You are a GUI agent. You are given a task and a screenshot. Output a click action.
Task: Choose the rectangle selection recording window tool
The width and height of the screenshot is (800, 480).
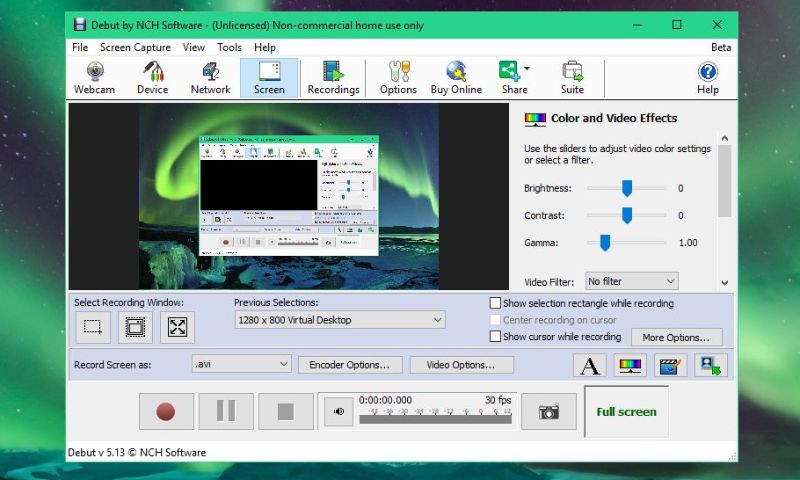93,326
